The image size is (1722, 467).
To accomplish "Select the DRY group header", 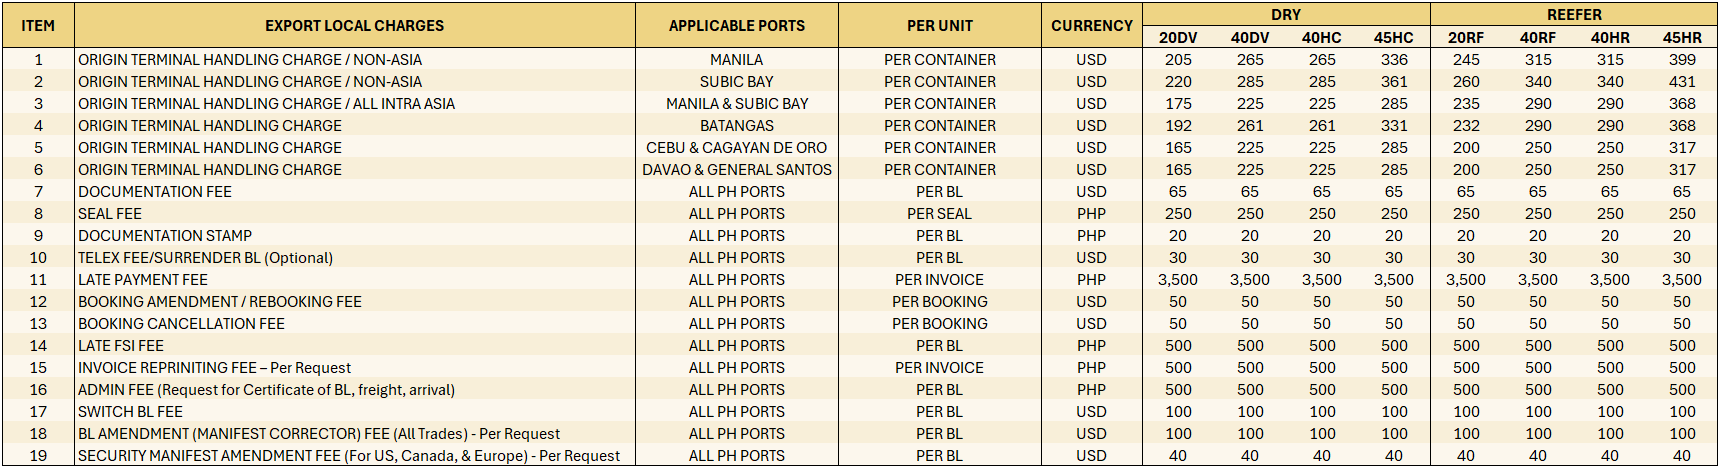I will point(1285,15).
